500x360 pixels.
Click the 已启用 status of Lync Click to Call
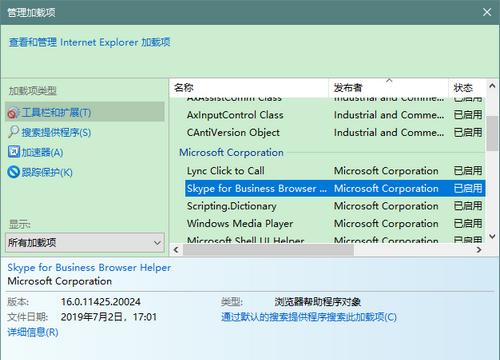(x=468, y=171)
